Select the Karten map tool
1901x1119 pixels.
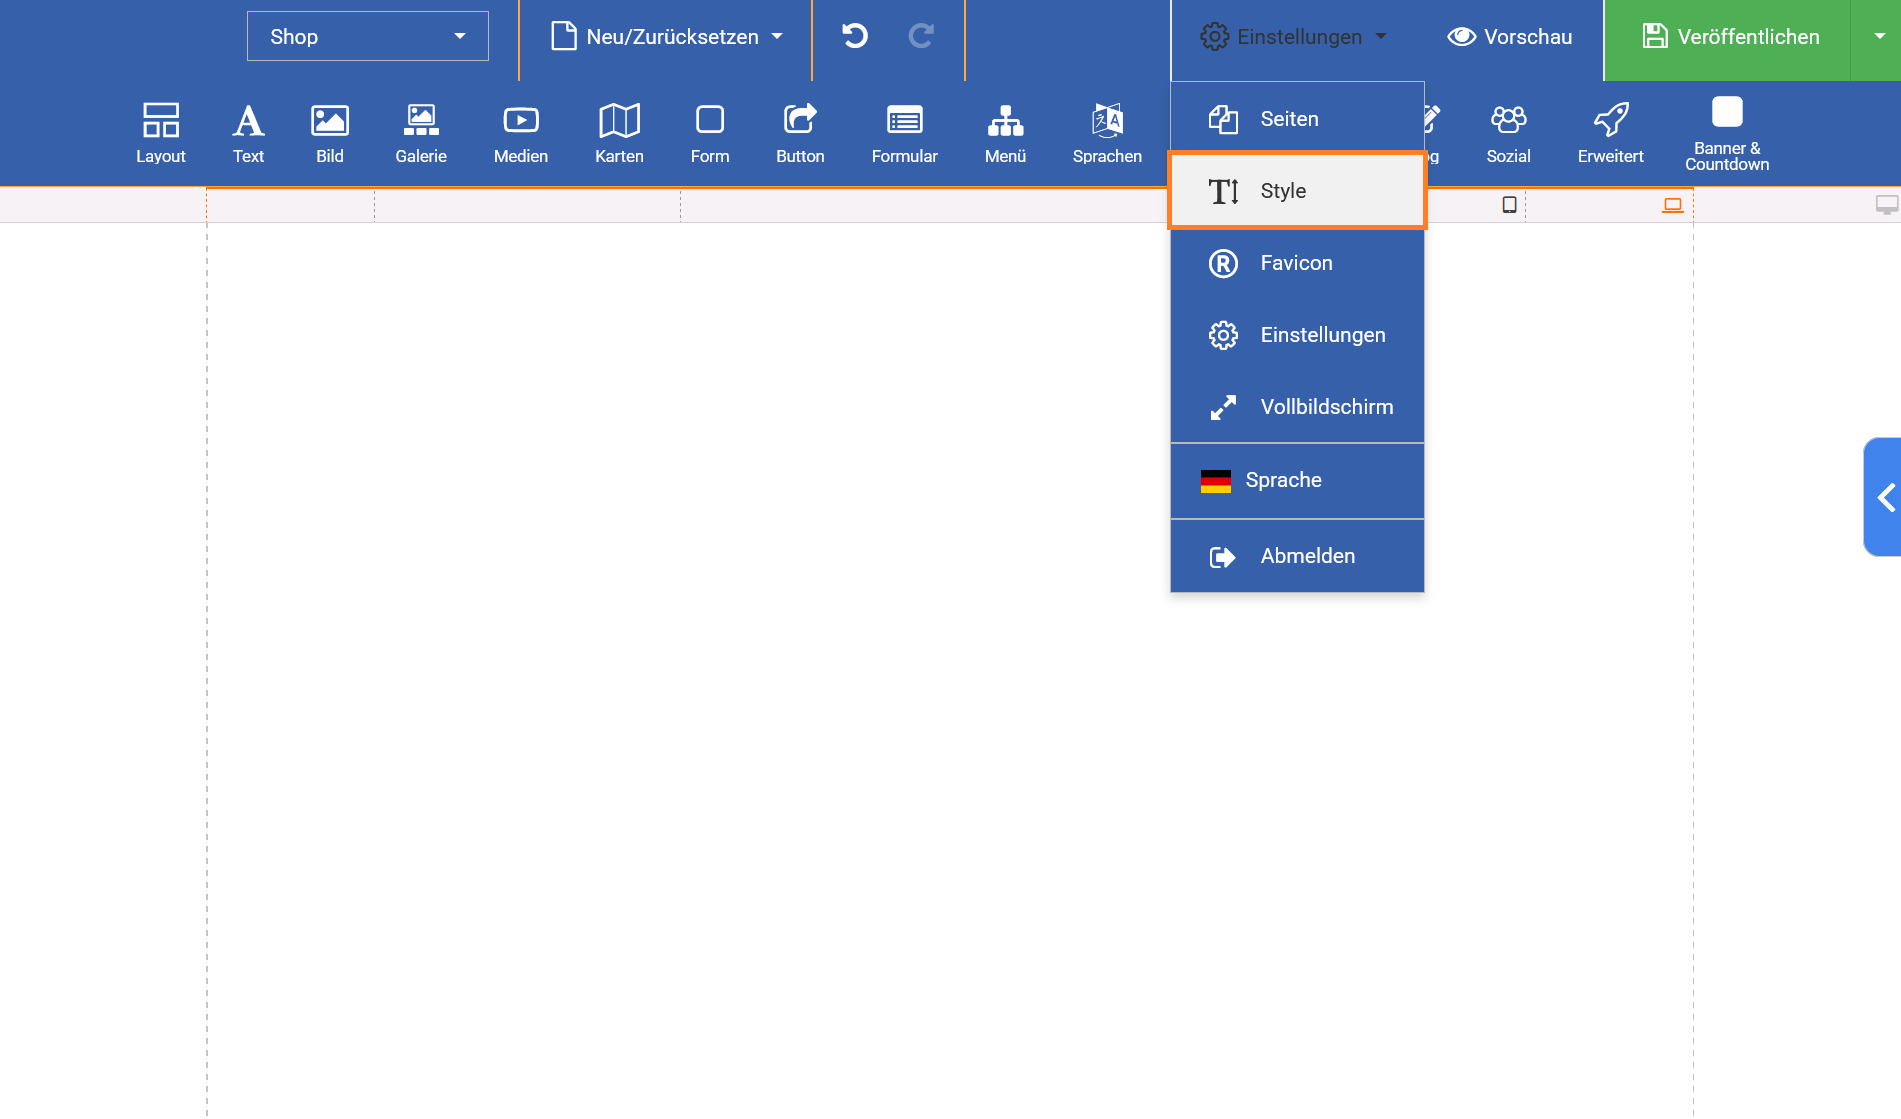[619, 133]
